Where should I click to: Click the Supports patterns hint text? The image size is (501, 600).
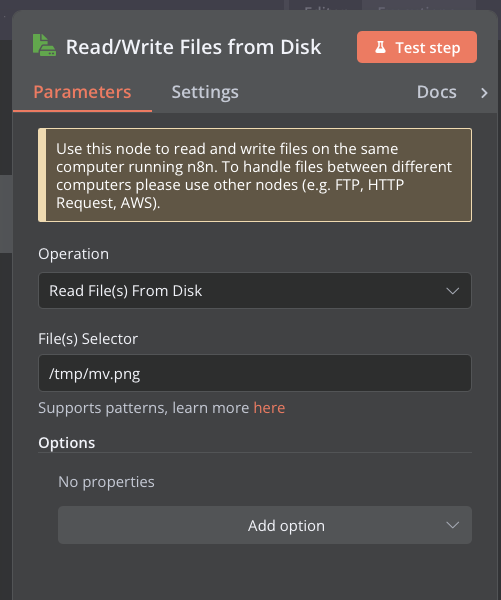point(144,408)
